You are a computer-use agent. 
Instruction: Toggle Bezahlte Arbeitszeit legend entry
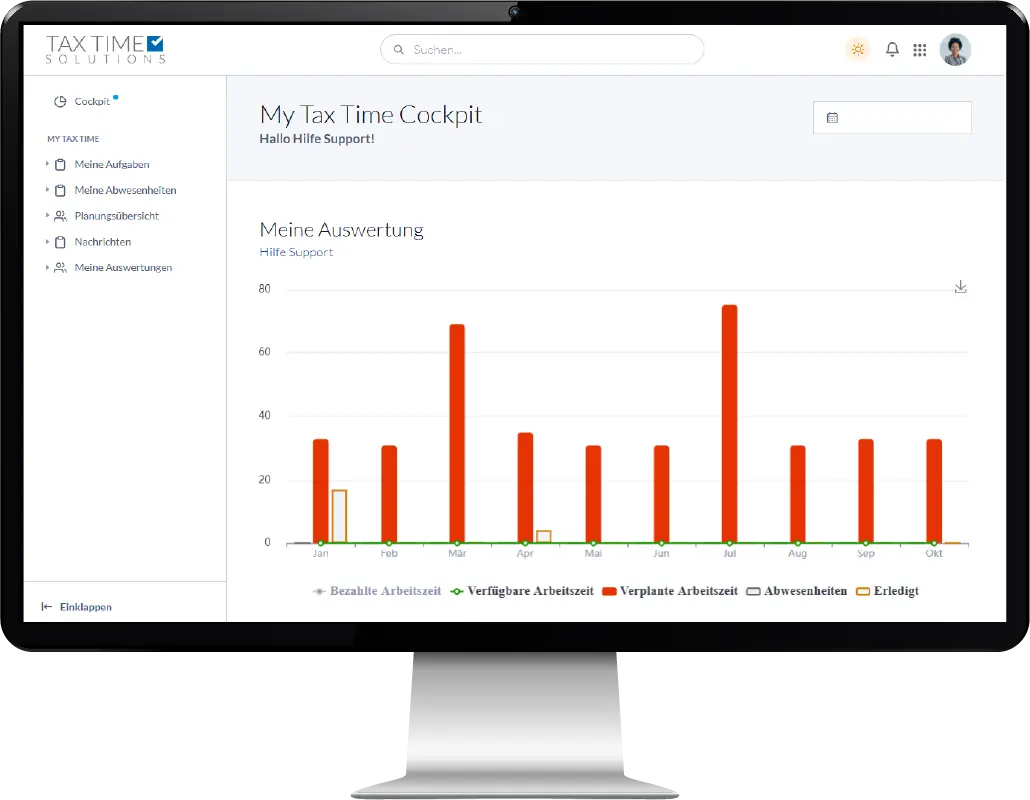click(x=377, y=591)
